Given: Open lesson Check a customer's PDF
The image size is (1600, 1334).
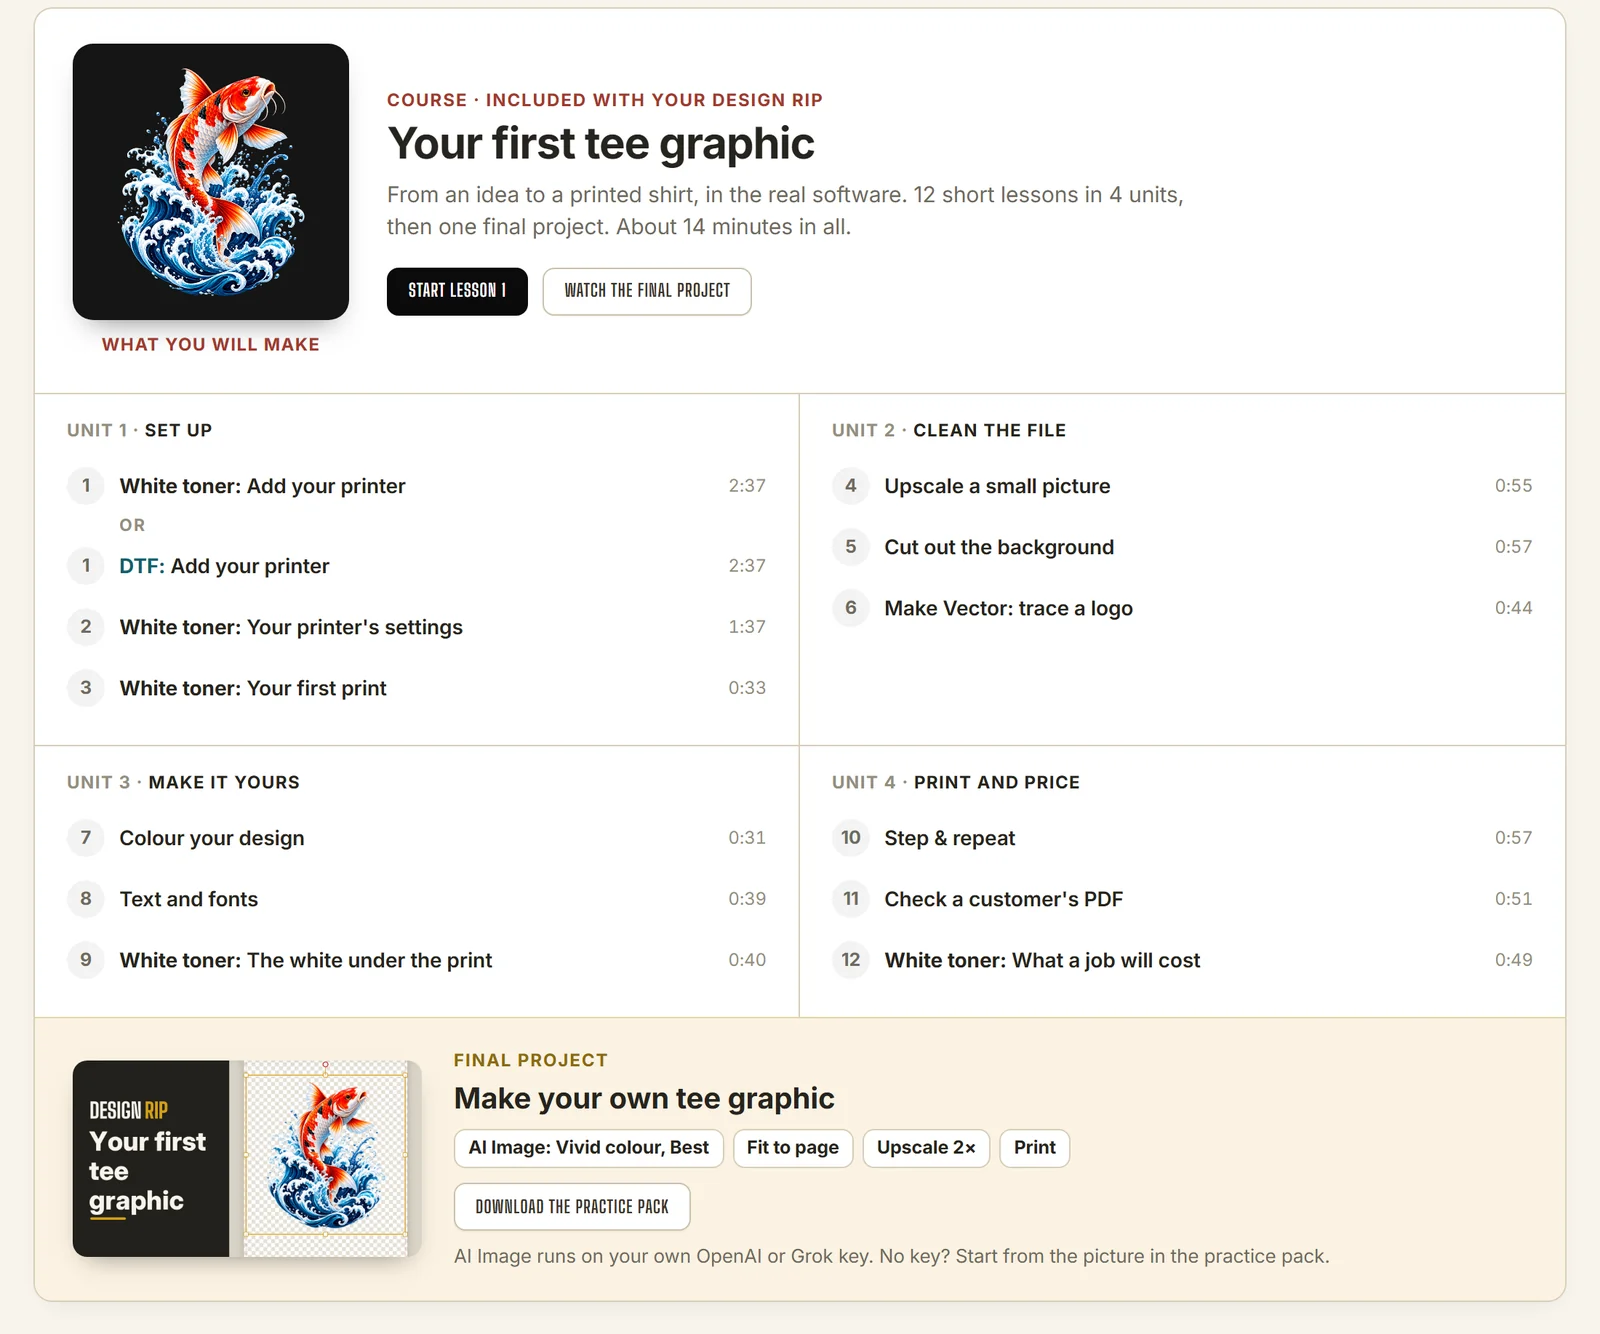Looking at the screenshot, I should [1182, 899].
